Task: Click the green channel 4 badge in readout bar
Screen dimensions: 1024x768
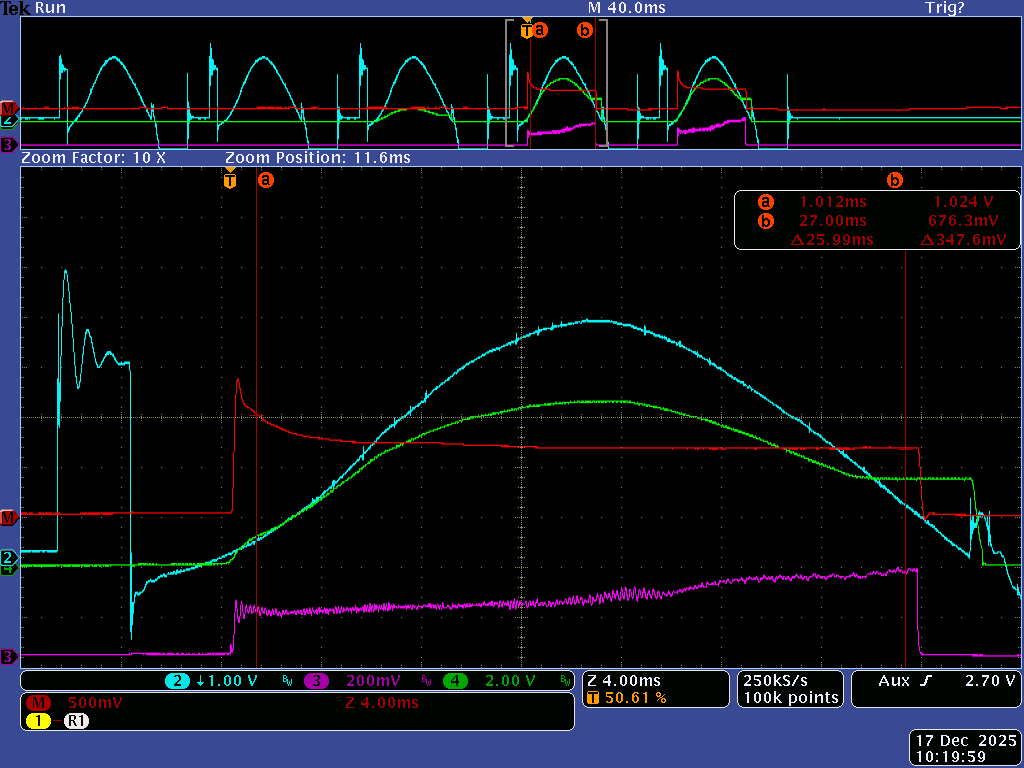Action: pyautogui.click(x=456, y=681)
